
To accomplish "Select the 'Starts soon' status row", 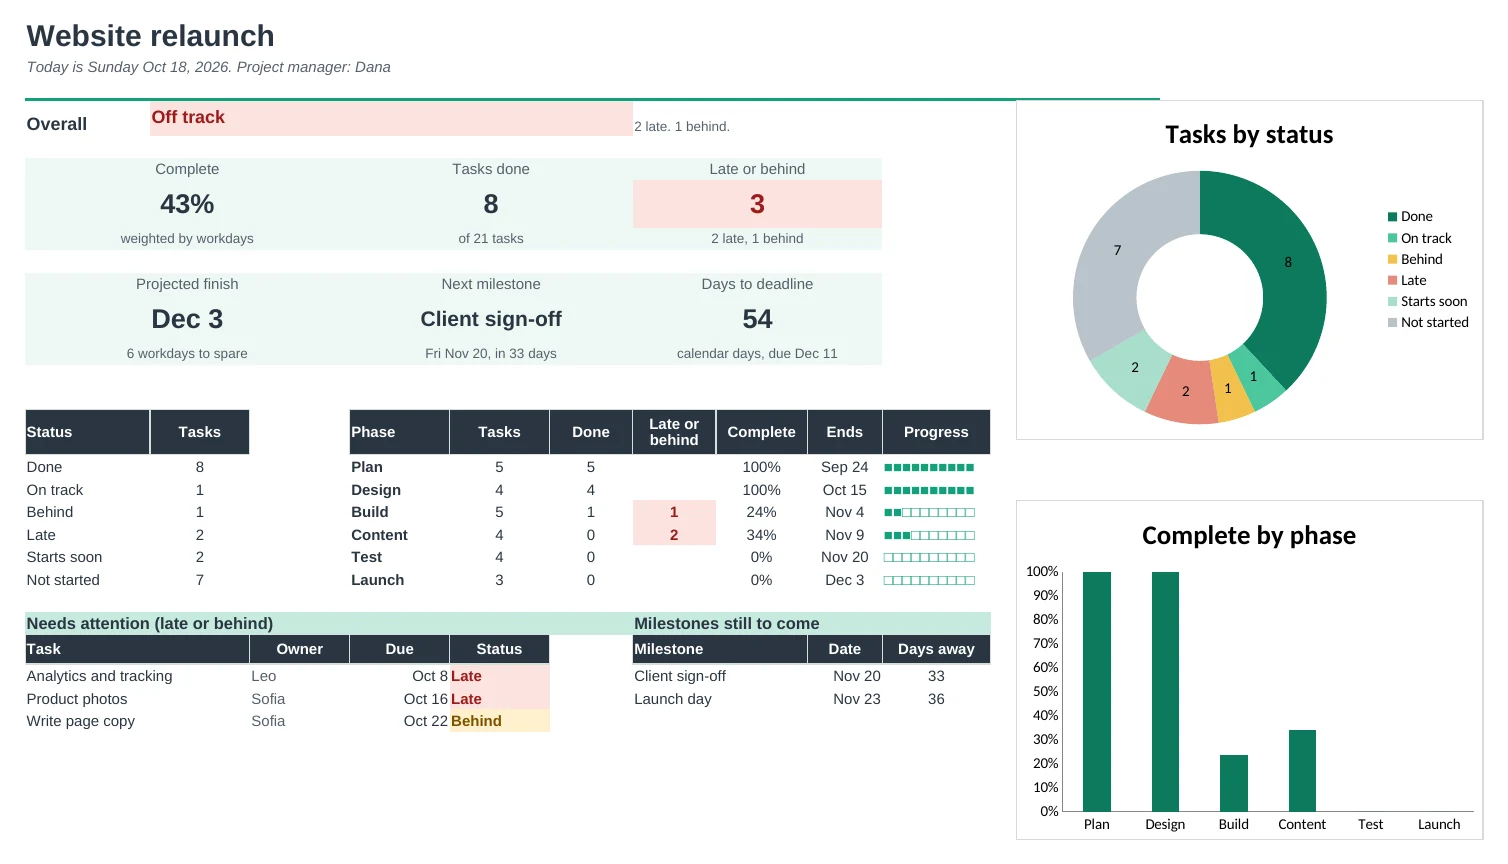I will tap(137, 557).
